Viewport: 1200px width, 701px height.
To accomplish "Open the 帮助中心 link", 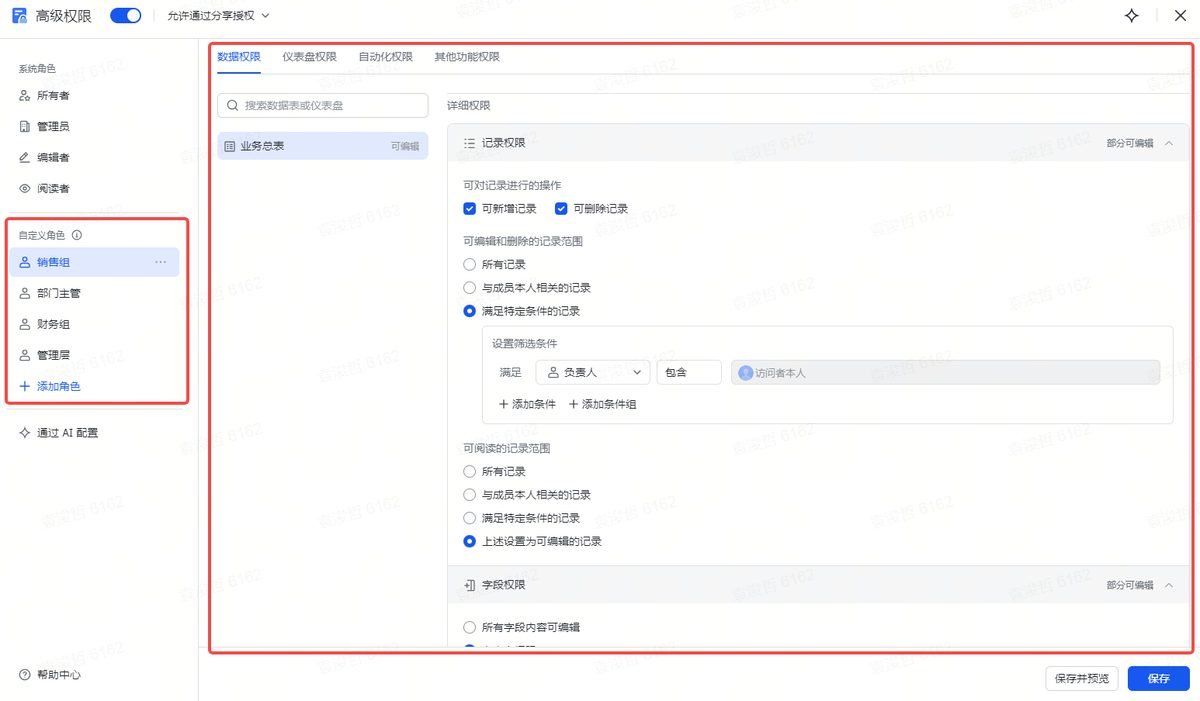I will [50, 675].
